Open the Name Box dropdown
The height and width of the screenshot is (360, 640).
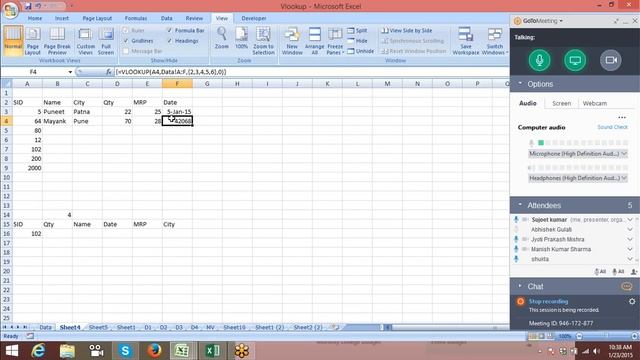click(70, 72)
